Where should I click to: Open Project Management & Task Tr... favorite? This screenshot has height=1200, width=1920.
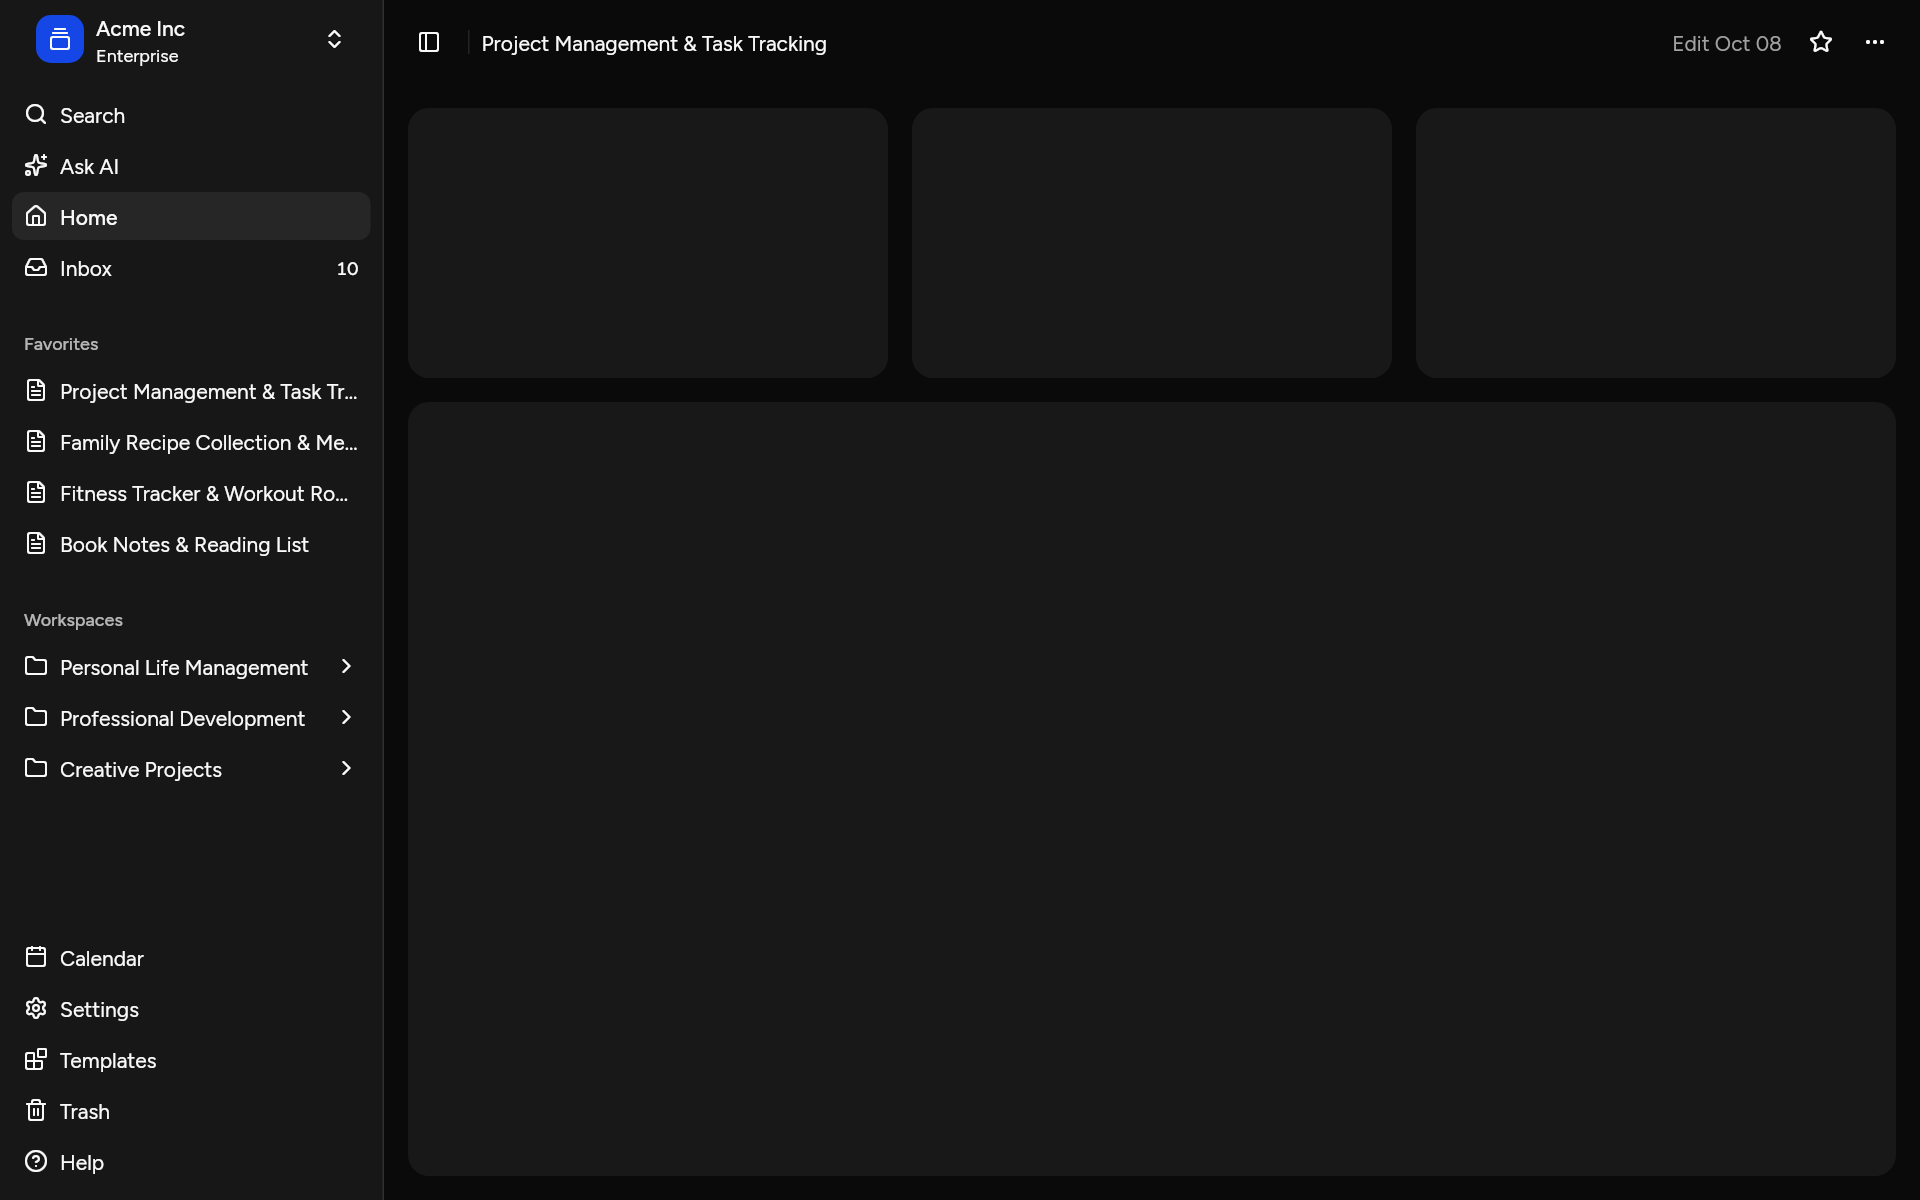[191, 391]
